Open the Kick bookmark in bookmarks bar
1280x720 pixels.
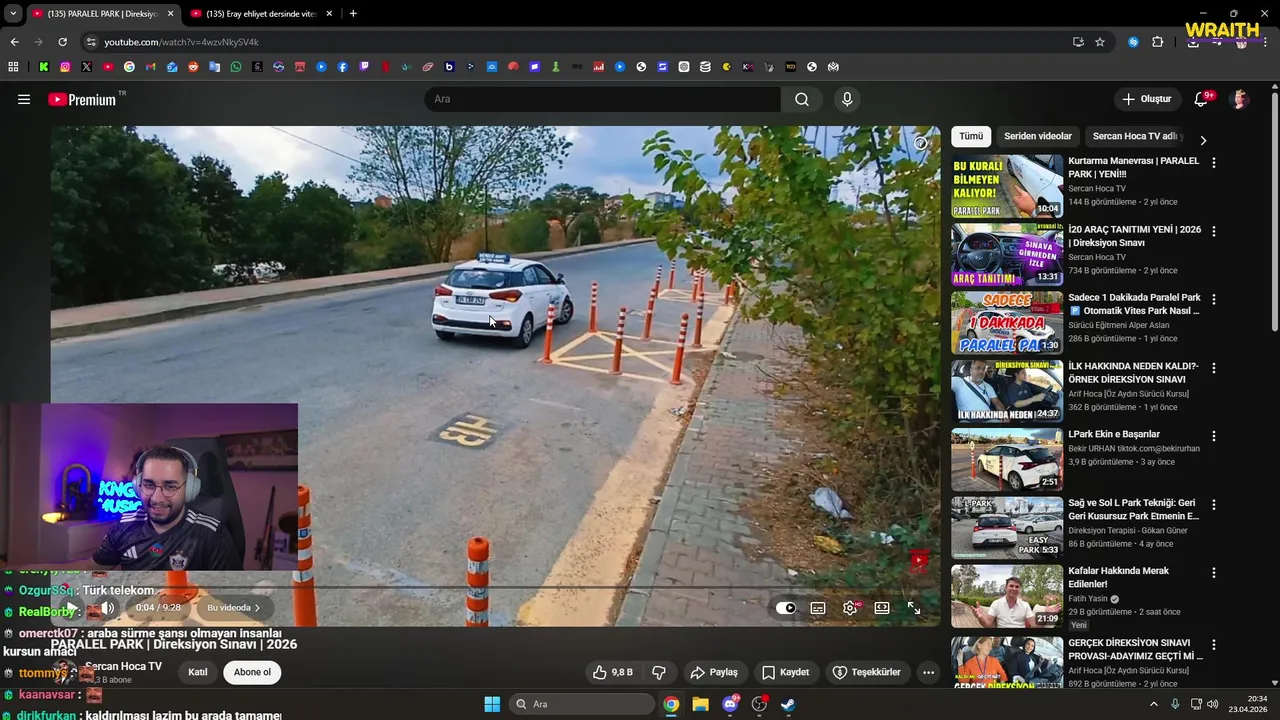coord(44,67)
